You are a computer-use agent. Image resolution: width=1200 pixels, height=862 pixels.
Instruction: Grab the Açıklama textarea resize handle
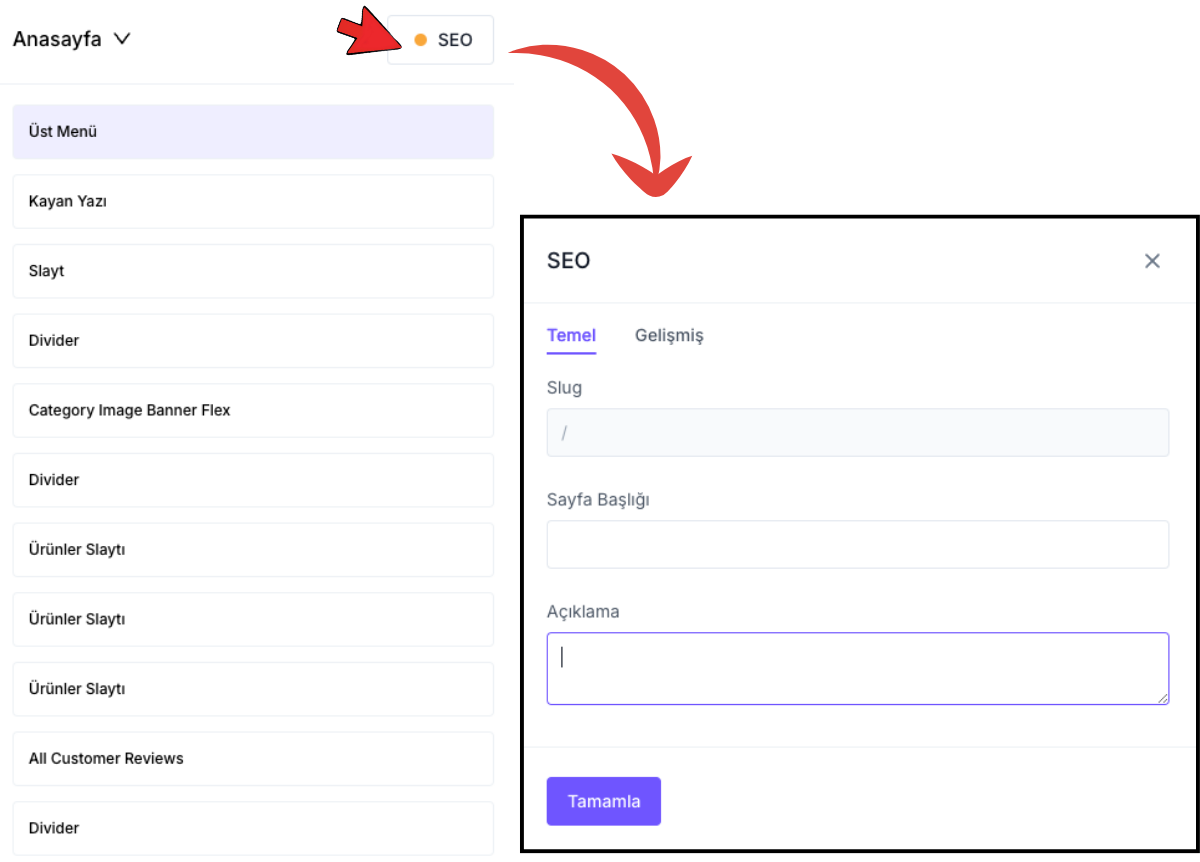pos(1163,698)
